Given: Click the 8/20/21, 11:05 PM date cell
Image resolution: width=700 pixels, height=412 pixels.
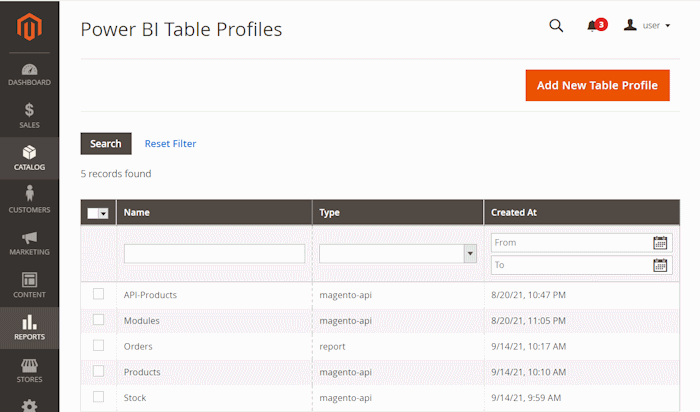Looking at the screenshot, I should (x=528, y=320).
